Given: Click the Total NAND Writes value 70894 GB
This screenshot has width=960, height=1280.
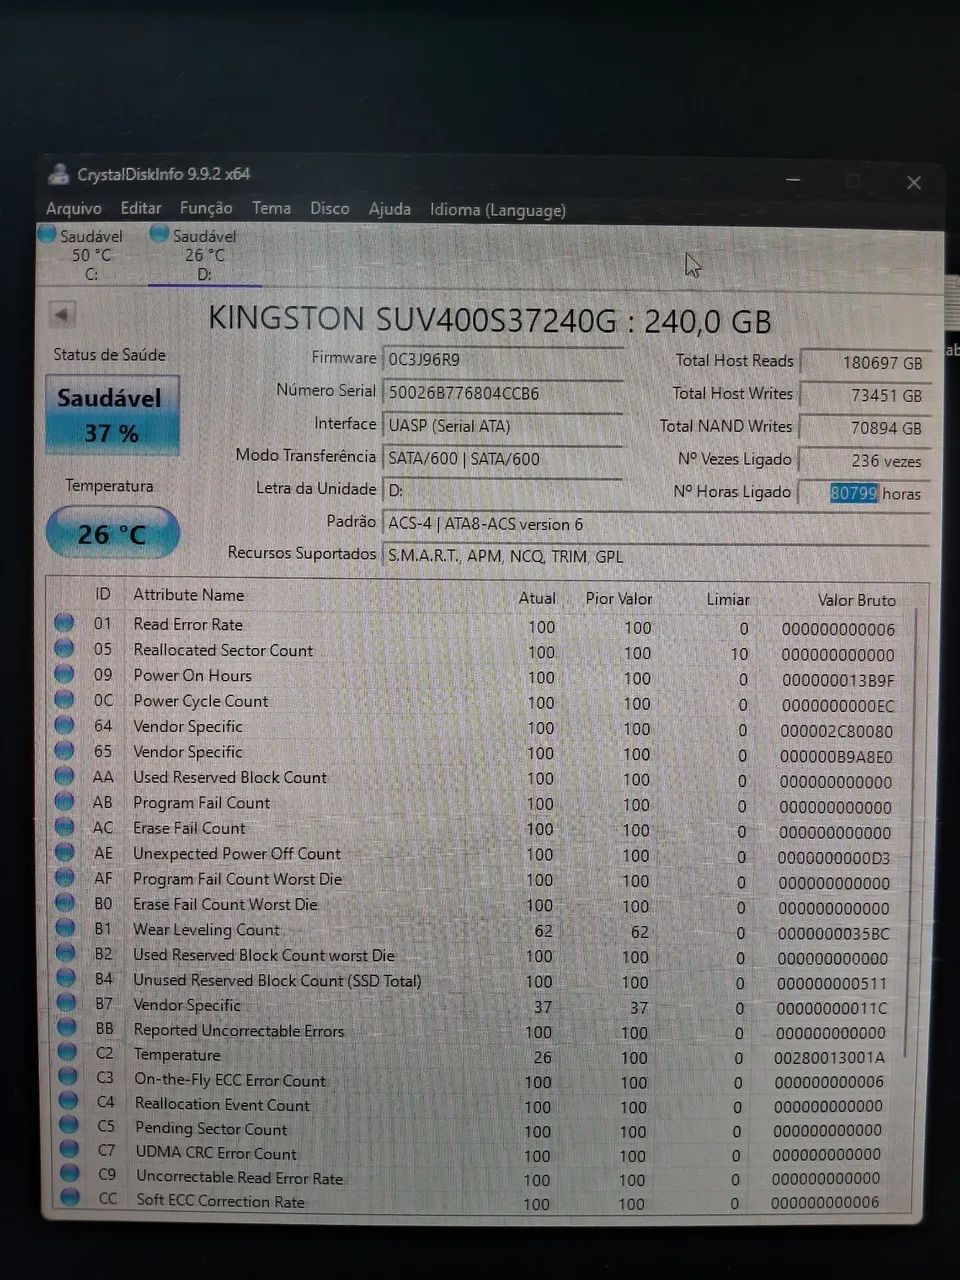Looking at the screenshot, I should pyautogui.click(x=866, y=428).
